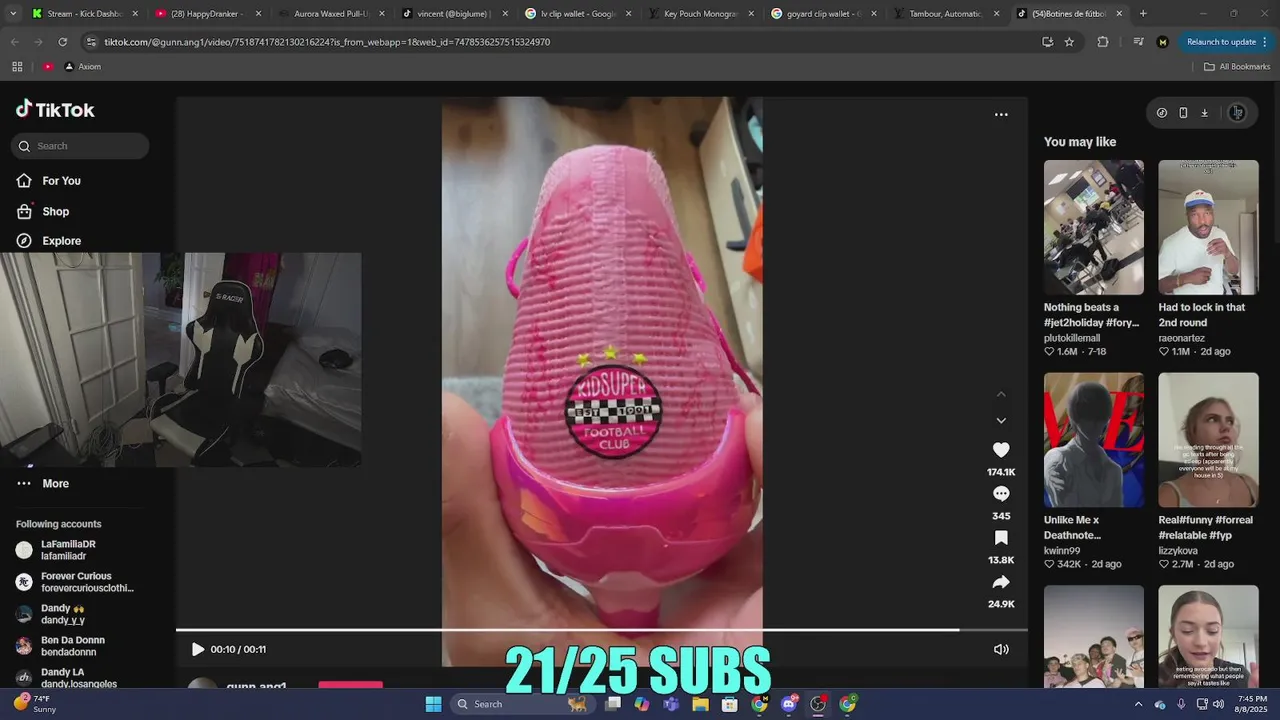This screenshot has width=1280, height=720.
Task: Play the paused video
Action: 198,649
